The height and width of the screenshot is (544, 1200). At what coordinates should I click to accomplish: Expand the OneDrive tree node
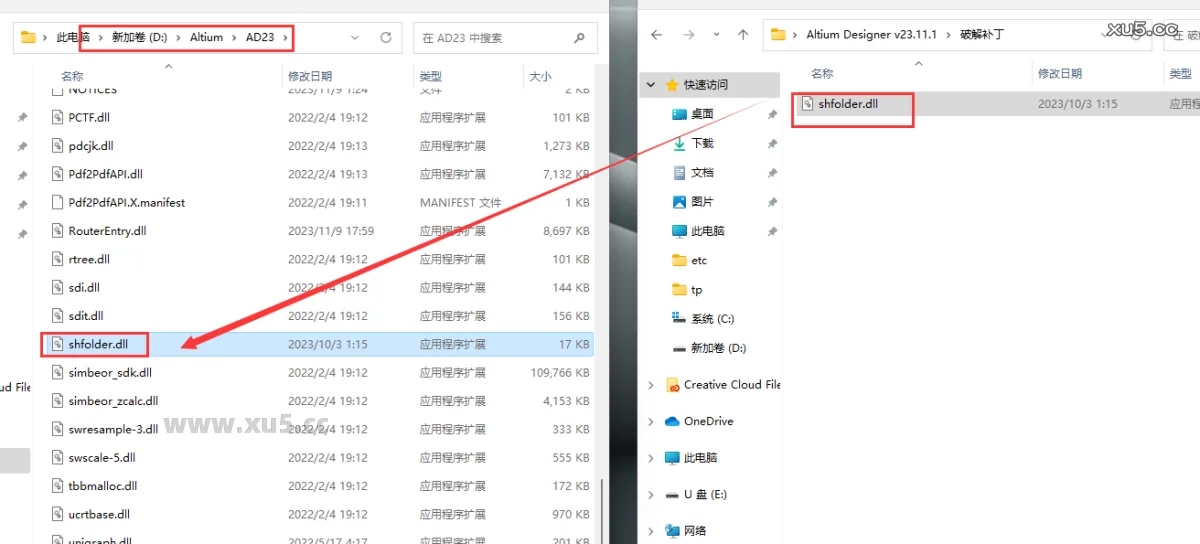(x=652, y=421)
